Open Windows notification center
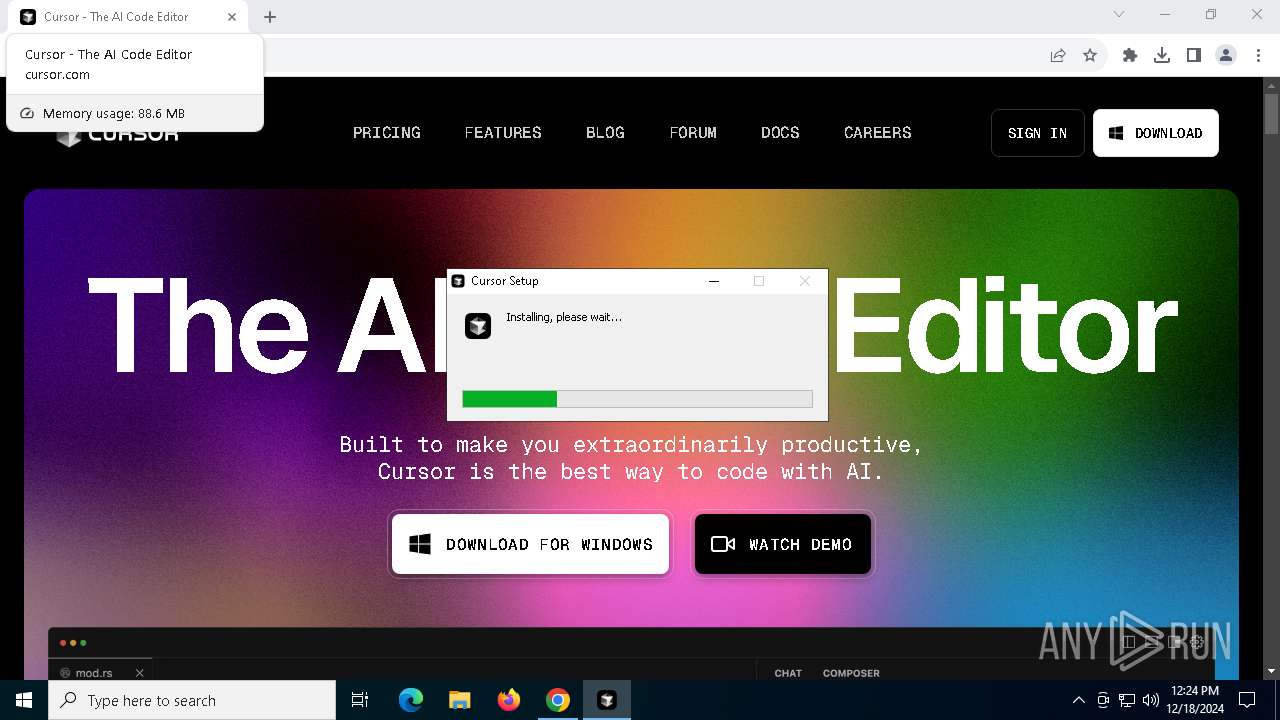Image resolution: width=1280 pixels, height=720 pixels. tap(1247, 700)
